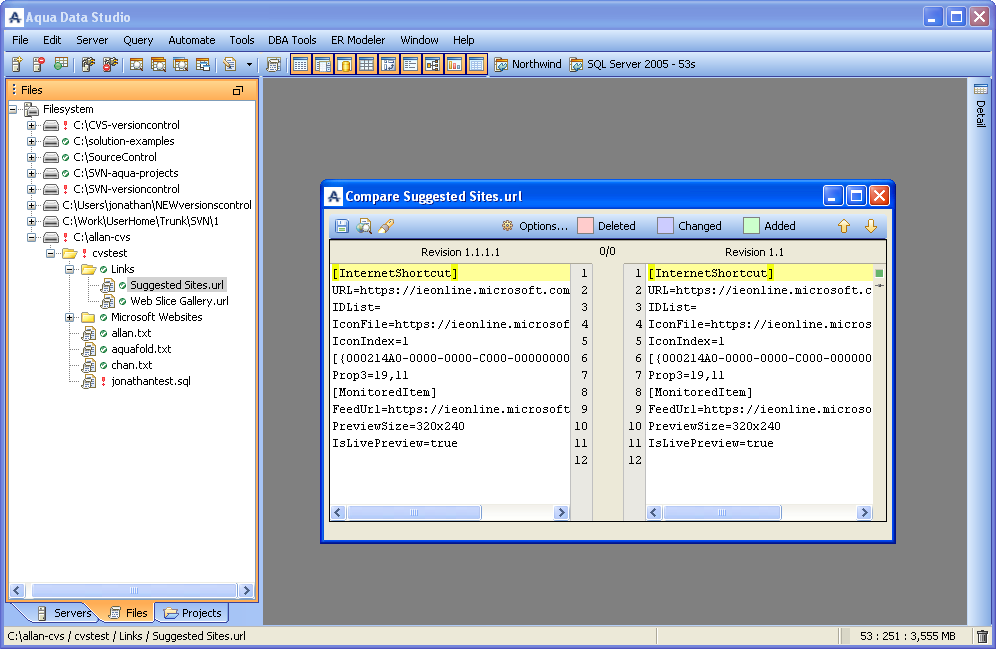Open the DBA Tools menu
The image size is (996, 649).
click(292, 40)
